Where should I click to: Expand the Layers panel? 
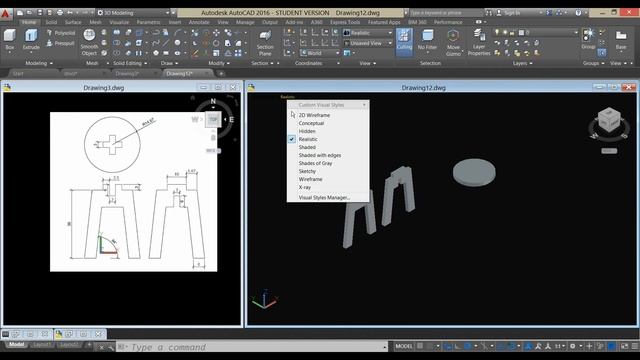pos(522,63)
